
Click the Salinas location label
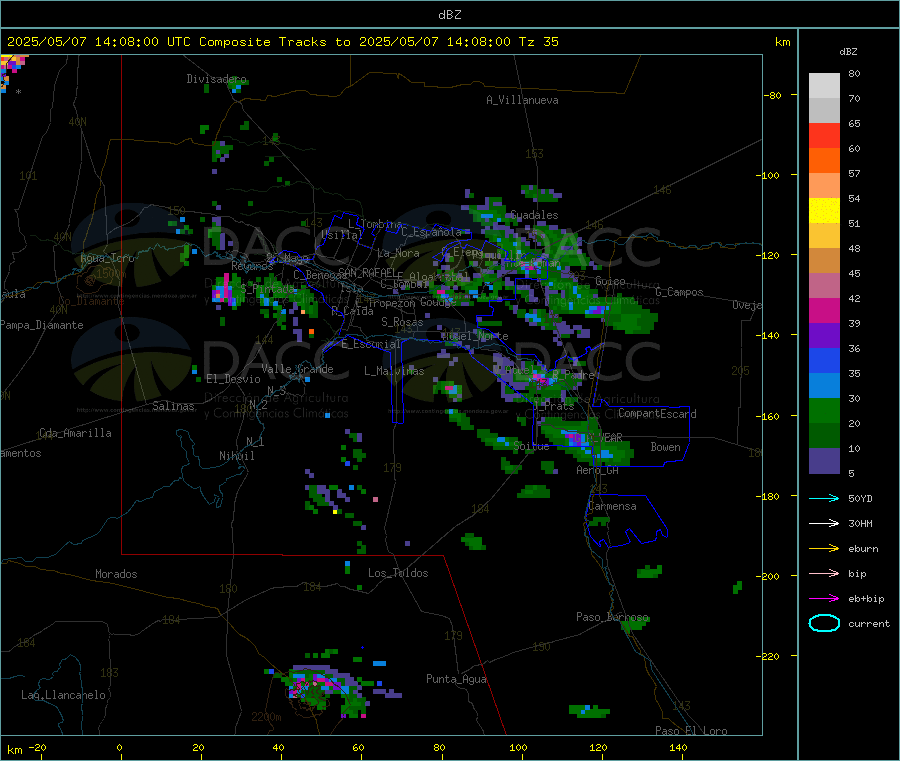(173, 406)
